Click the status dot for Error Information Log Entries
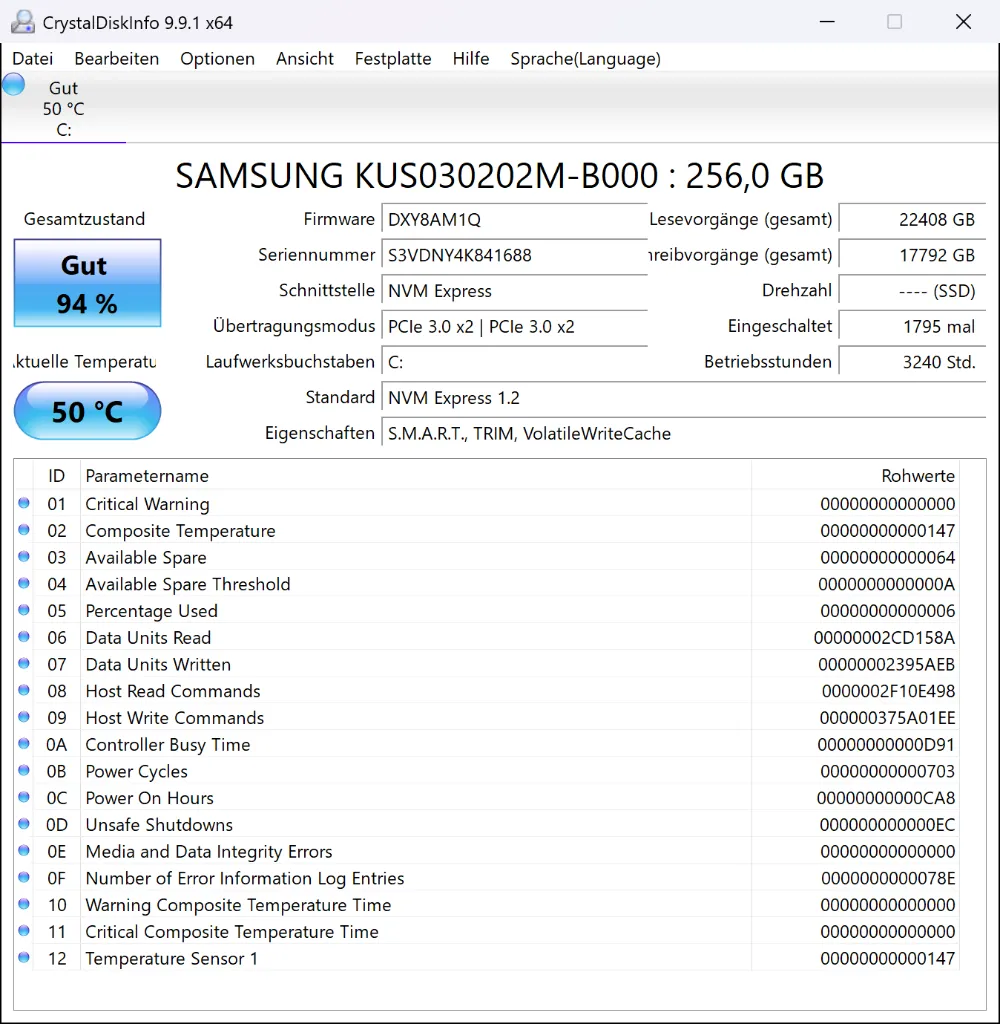Screen dimensions: 1000x1024 pyautogui.click(x=24, y=878)
